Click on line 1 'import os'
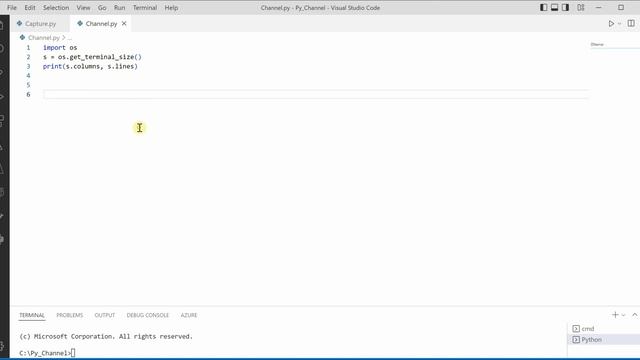 [x=60, y=47]
